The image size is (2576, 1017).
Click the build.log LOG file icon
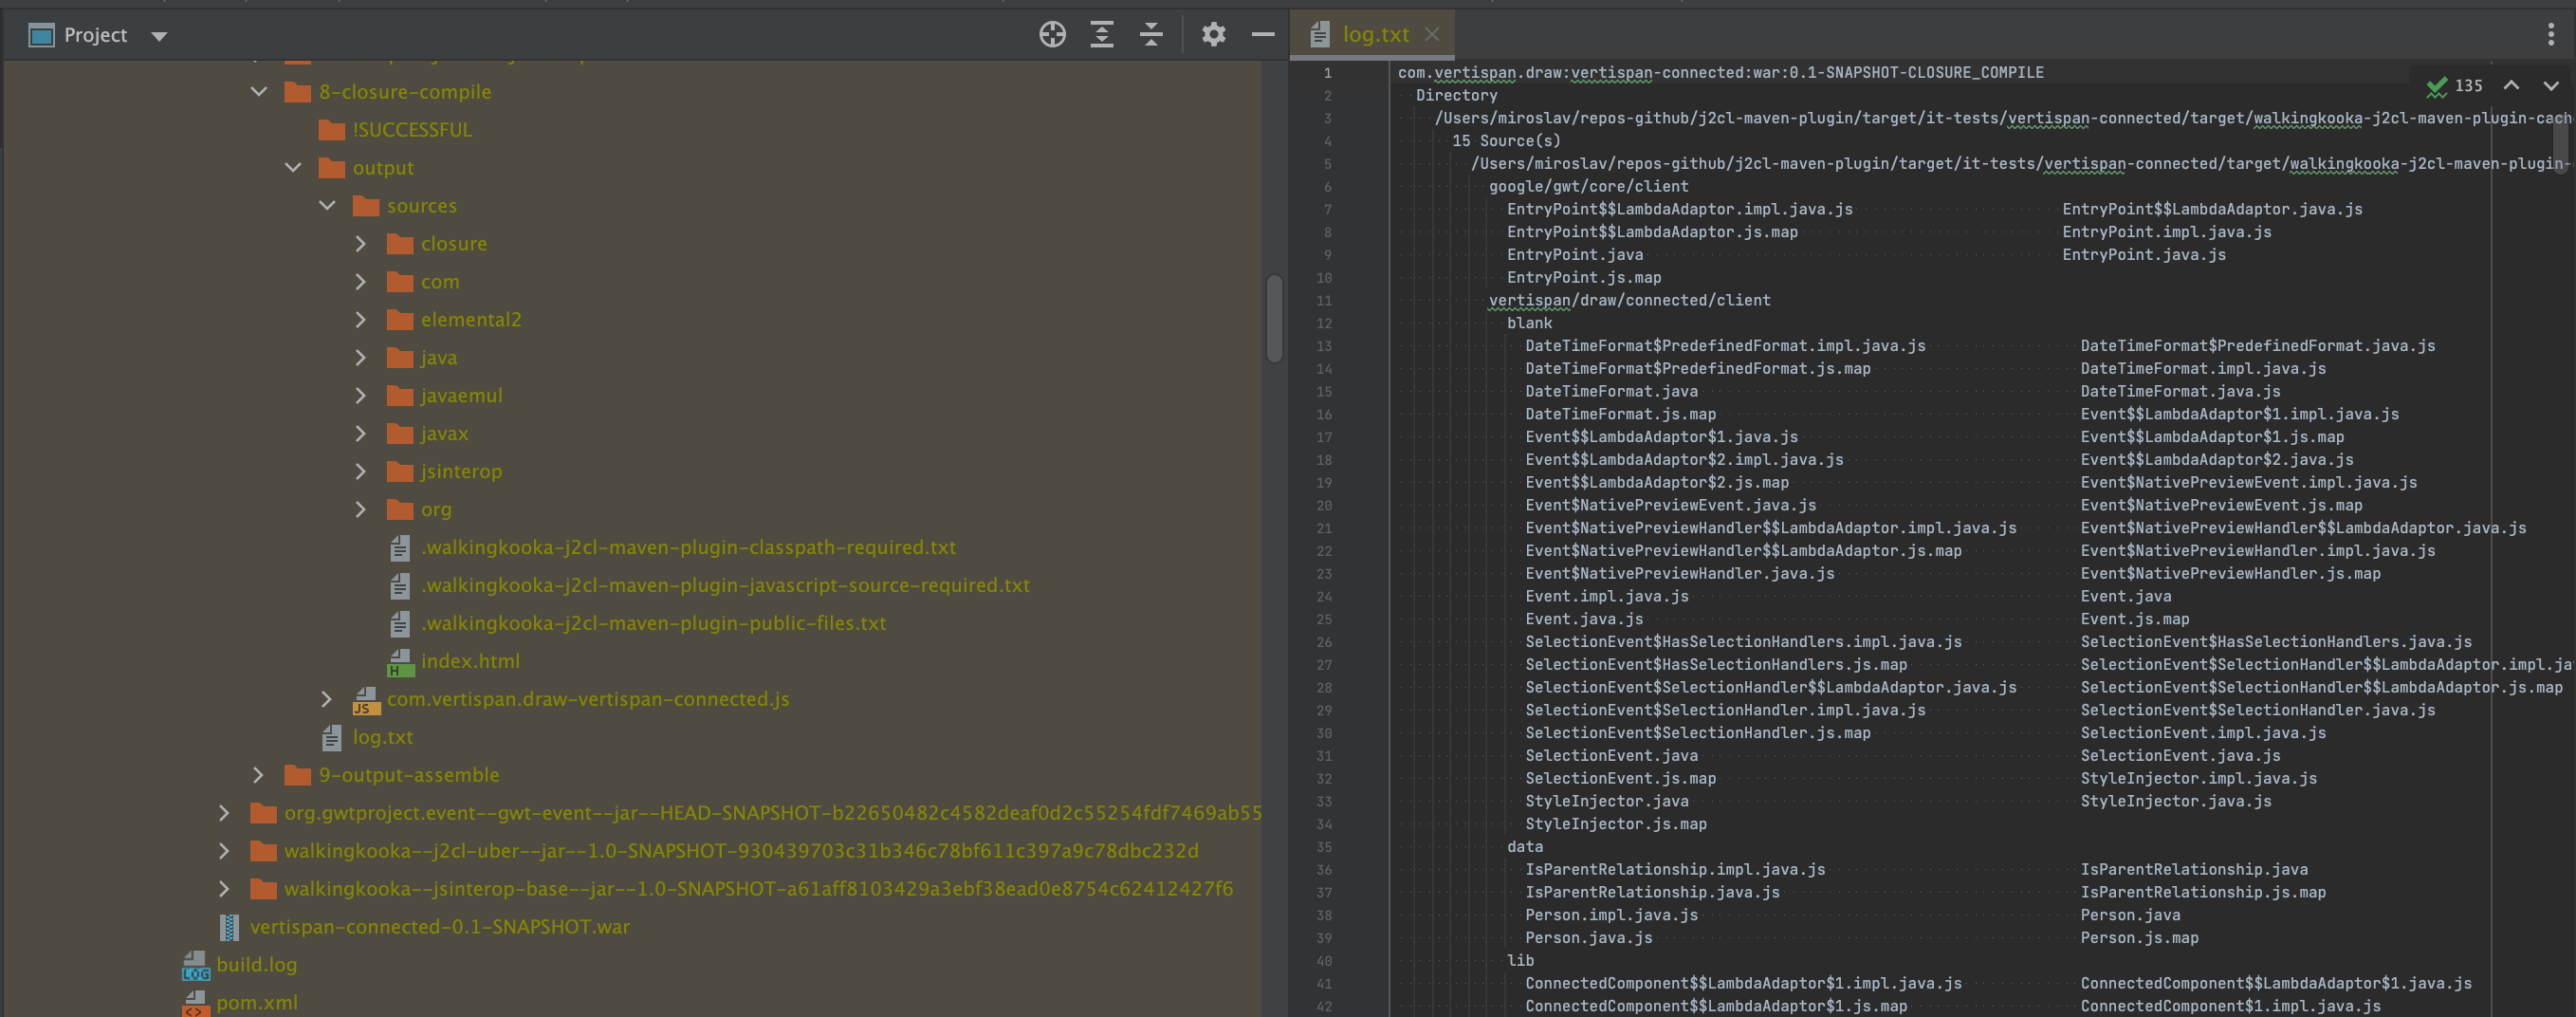[196, 966]
